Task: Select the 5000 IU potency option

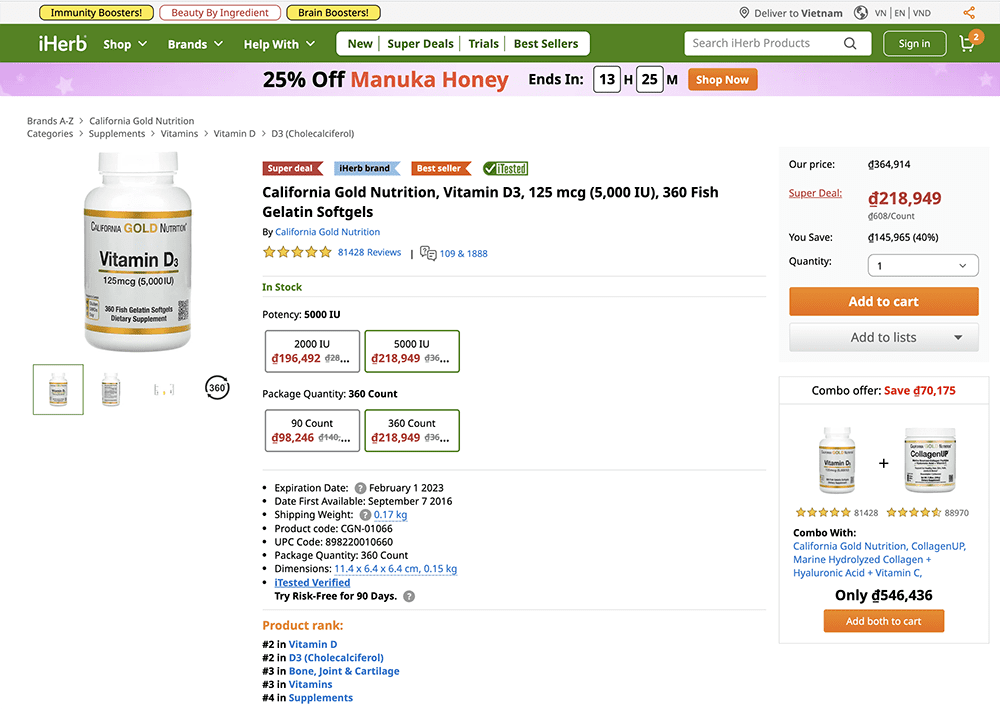Action: point(411,351)
